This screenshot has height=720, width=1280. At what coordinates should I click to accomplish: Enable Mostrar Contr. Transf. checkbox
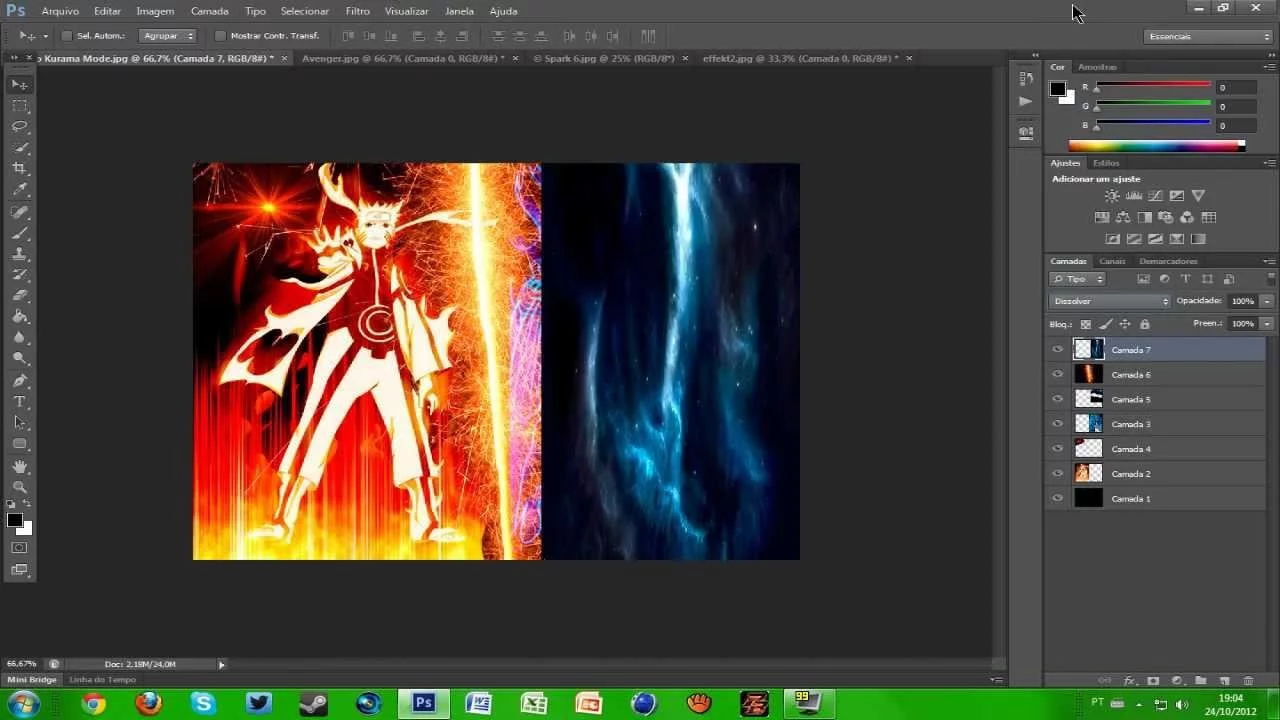click(220, 36)
